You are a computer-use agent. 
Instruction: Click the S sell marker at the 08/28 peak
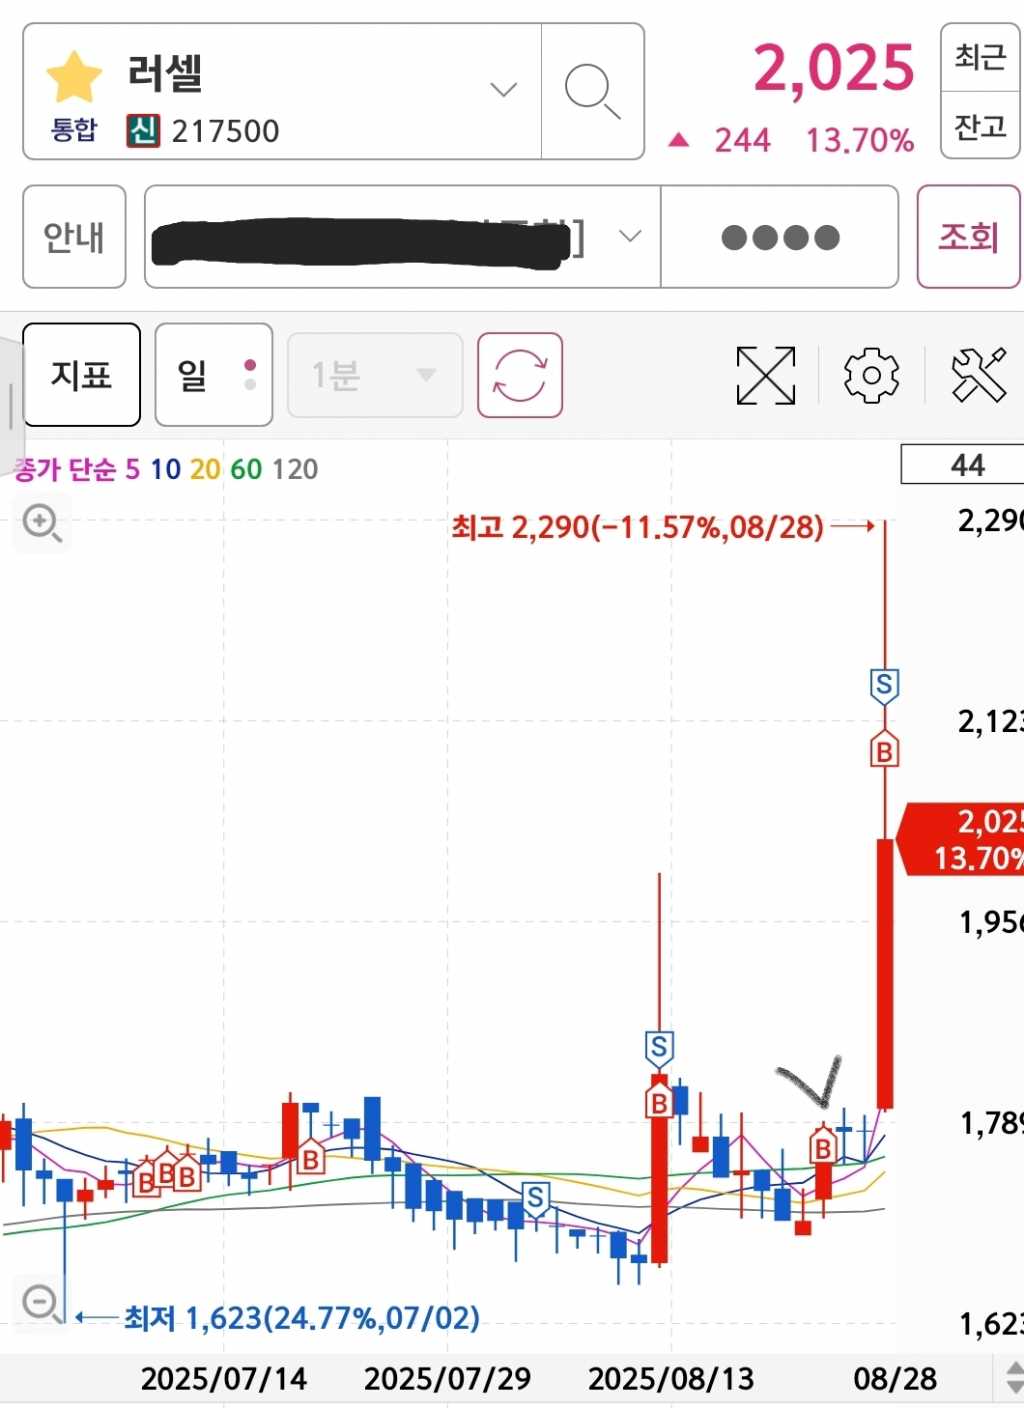(x=884, y=686)
